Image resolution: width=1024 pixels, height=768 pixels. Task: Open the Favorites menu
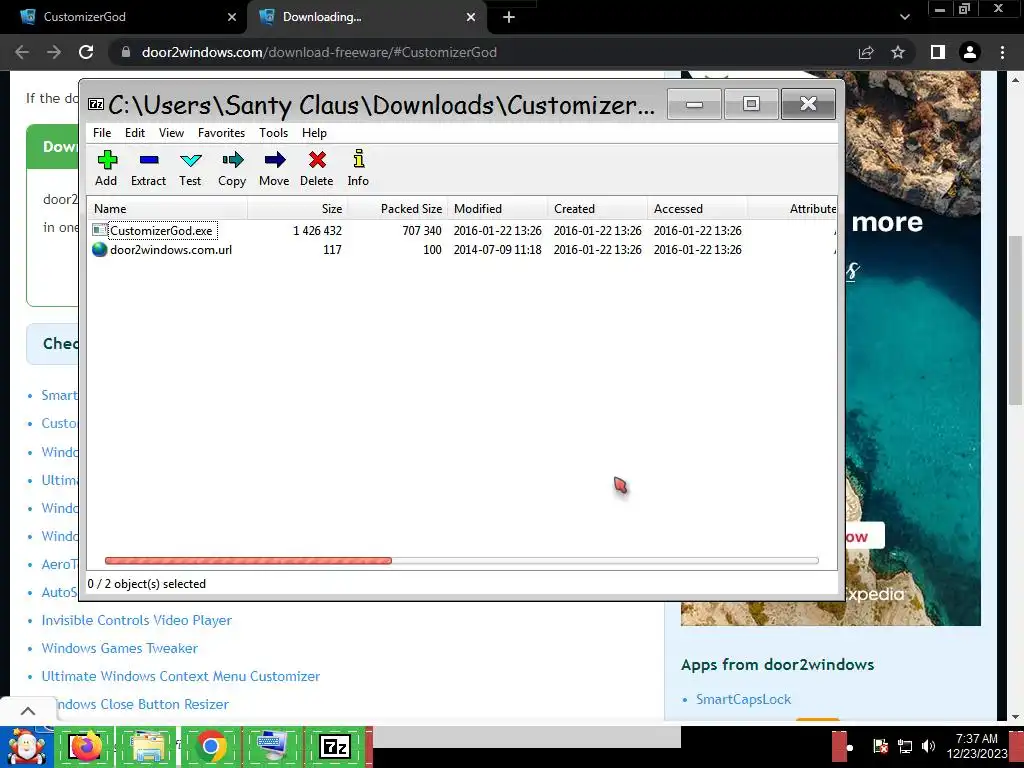[x=221, y=133]
